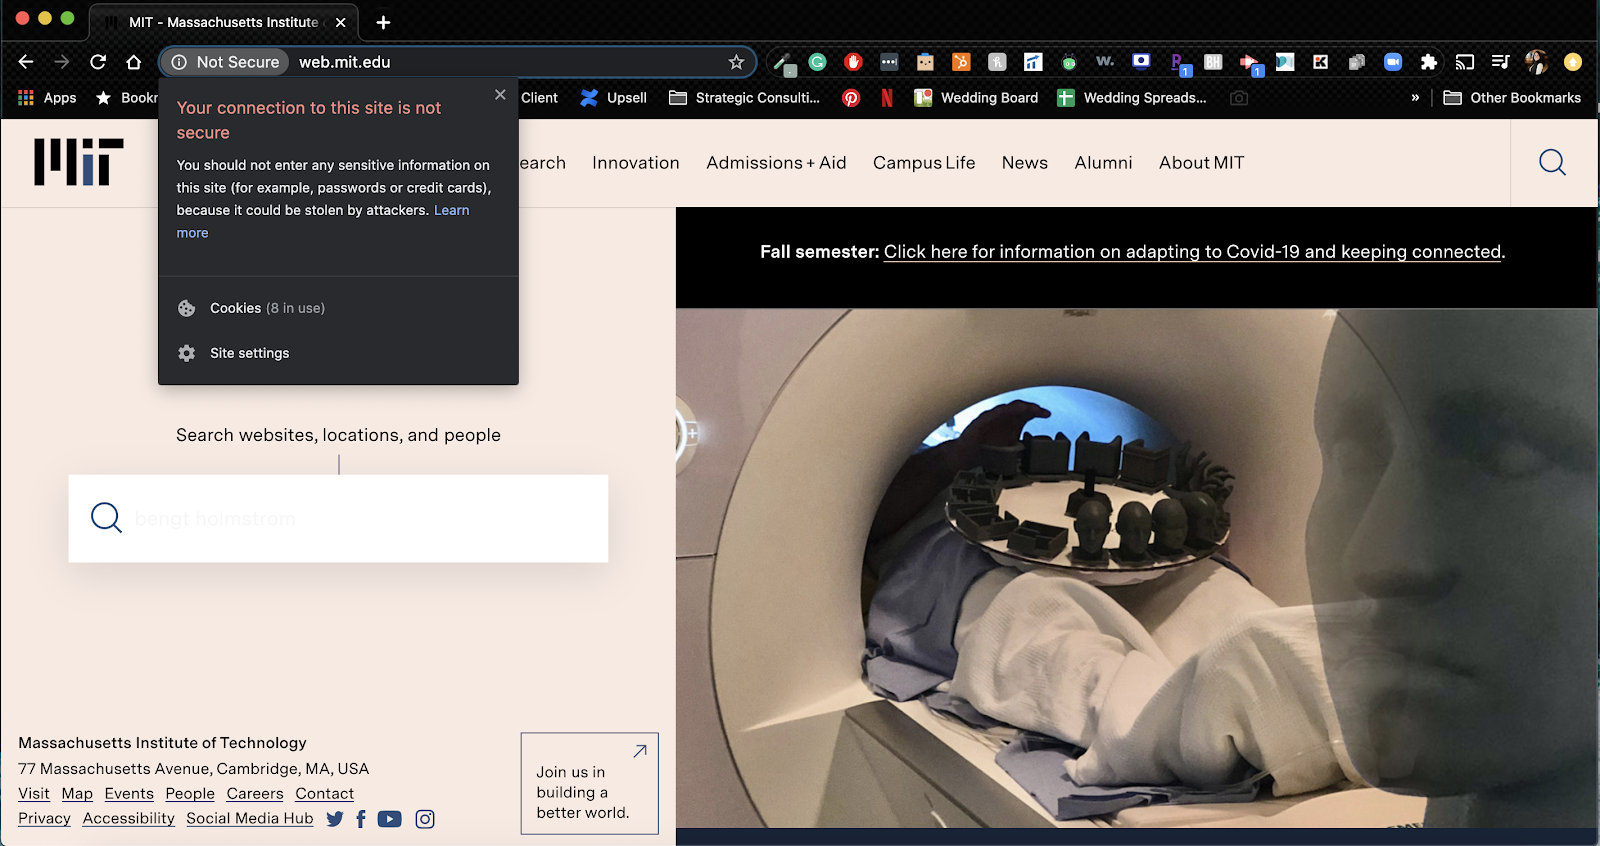The image size is (1600, 846).
Task: Open the About MIT nav item
Action: 1202,163
